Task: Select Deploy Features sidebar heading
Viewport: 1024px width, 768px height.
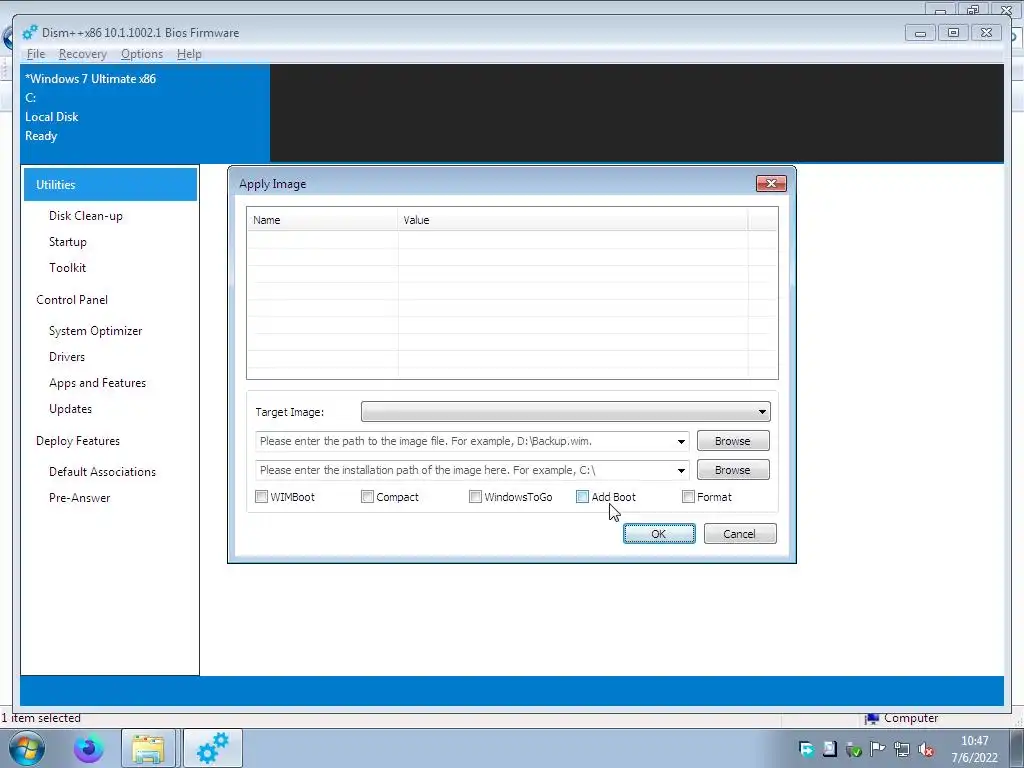Action: point(78,441)
